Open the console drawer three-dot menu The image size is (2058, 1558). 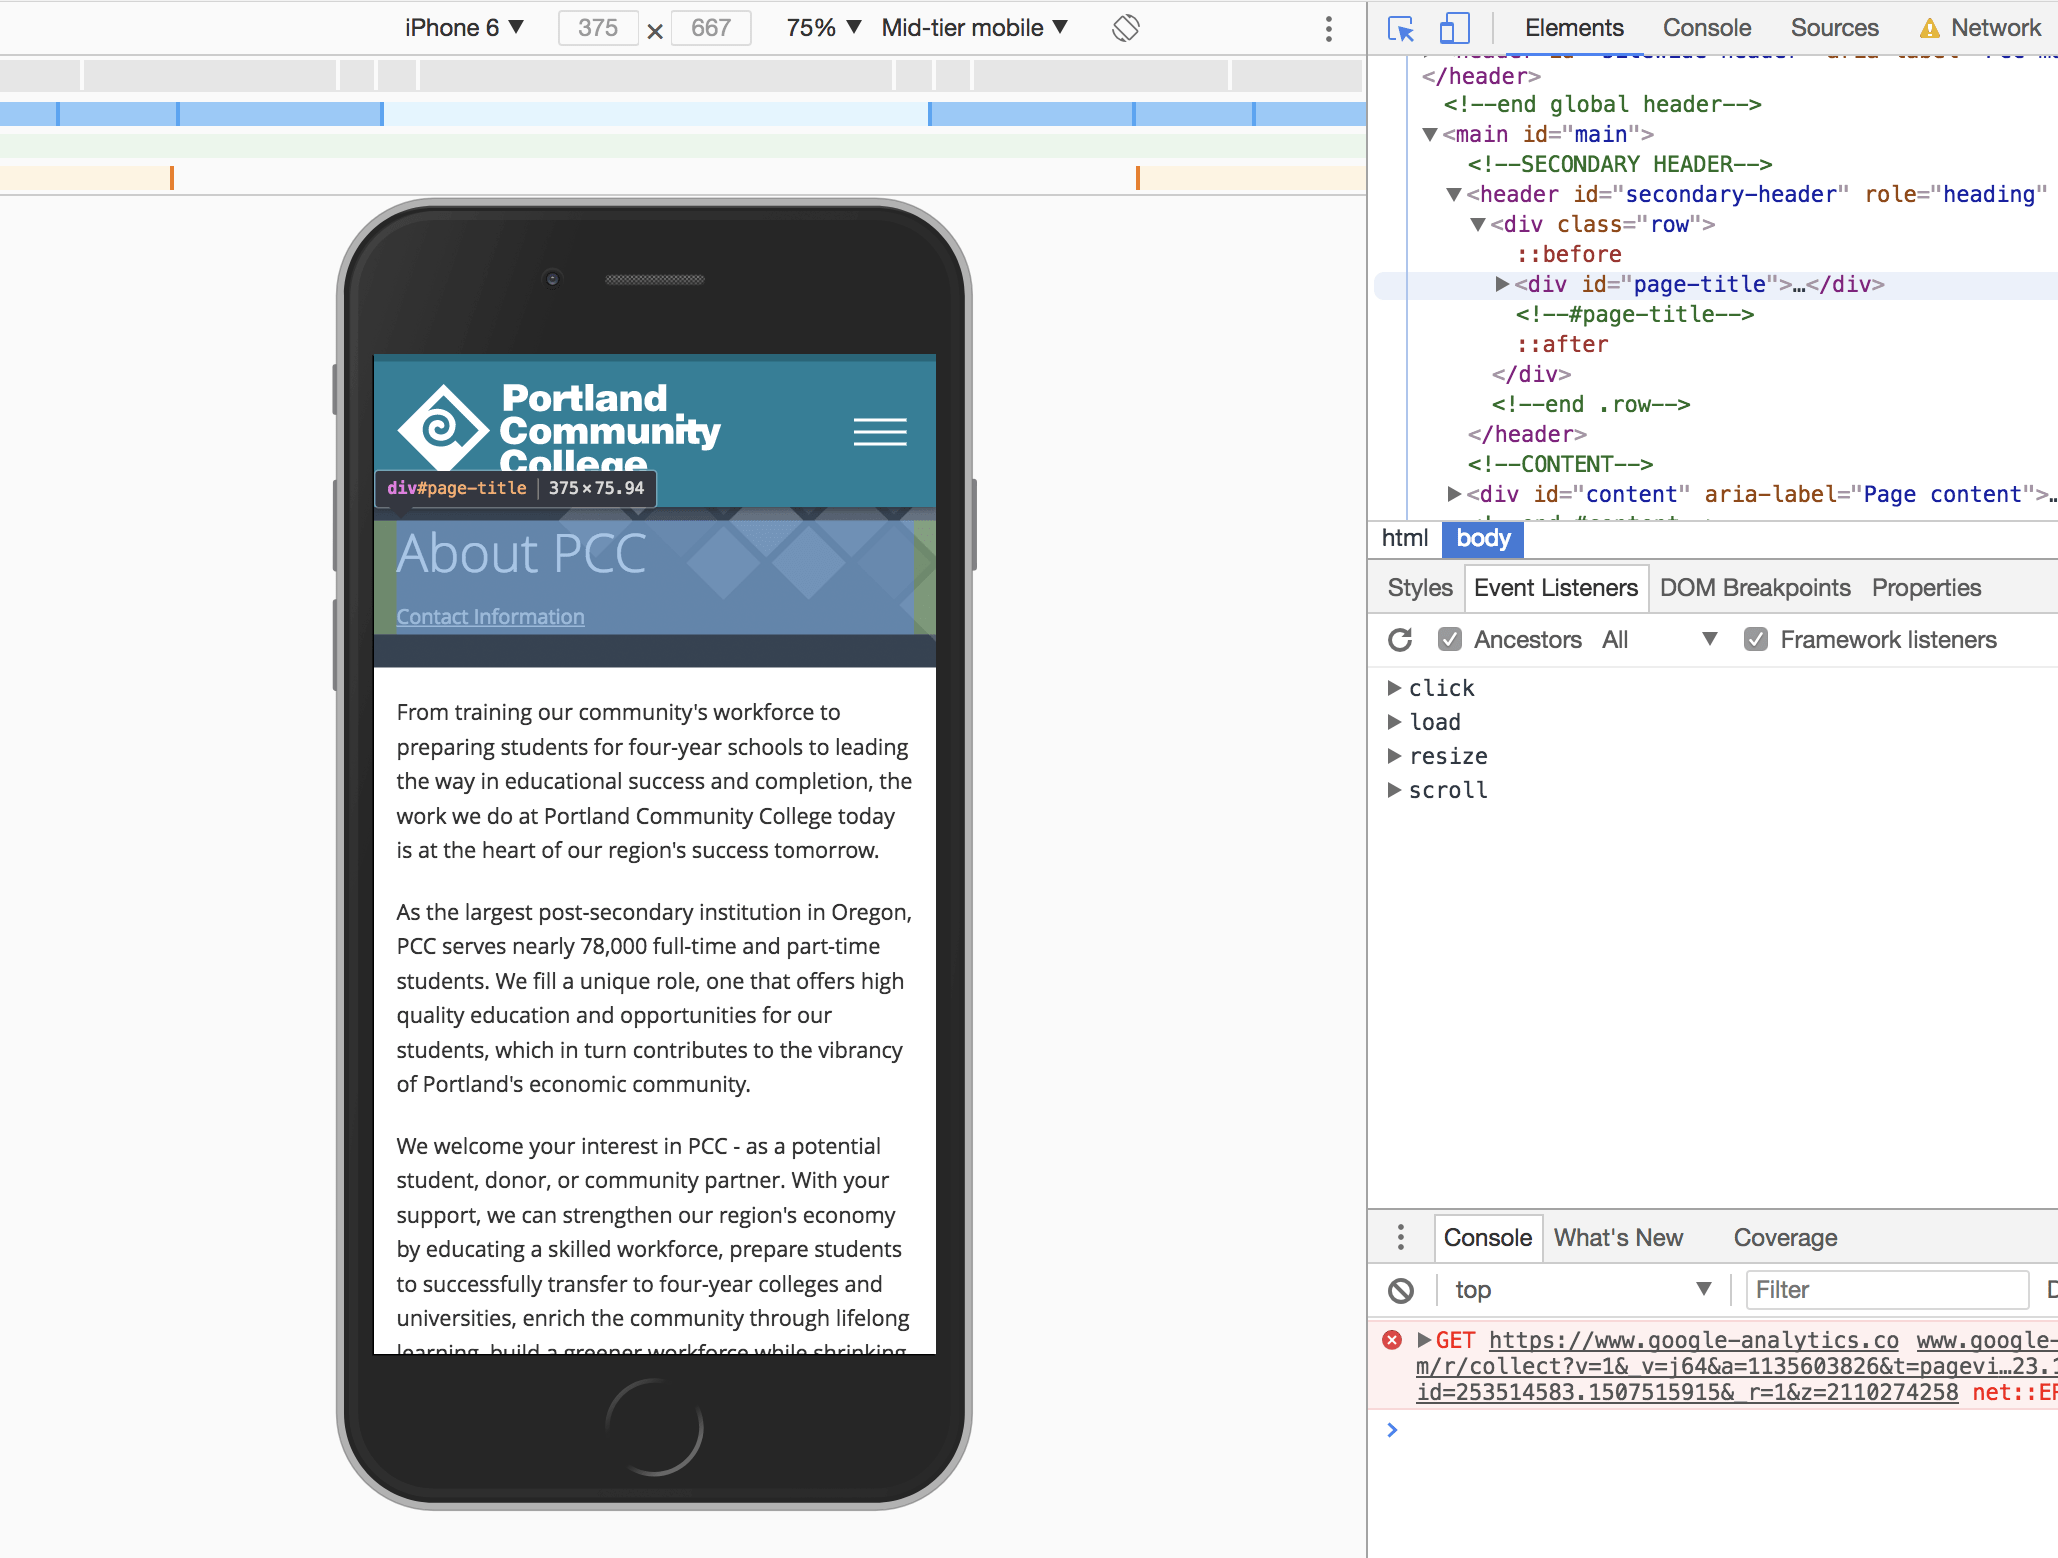coord(1400,1238)
